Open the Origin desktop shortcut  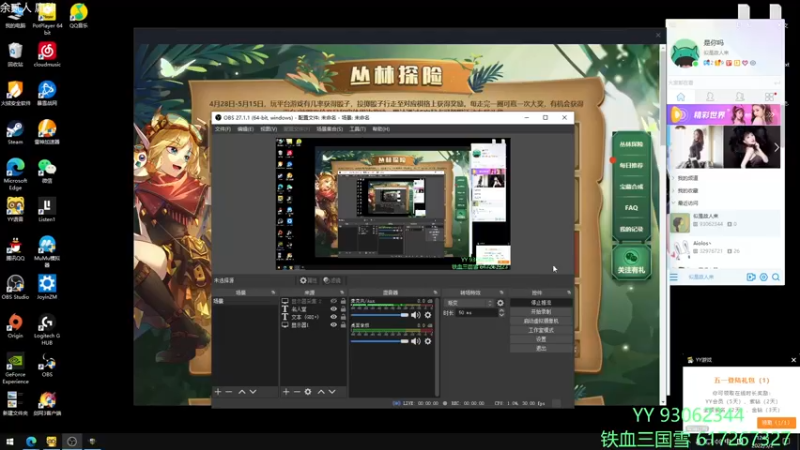(x=15, y=327)
